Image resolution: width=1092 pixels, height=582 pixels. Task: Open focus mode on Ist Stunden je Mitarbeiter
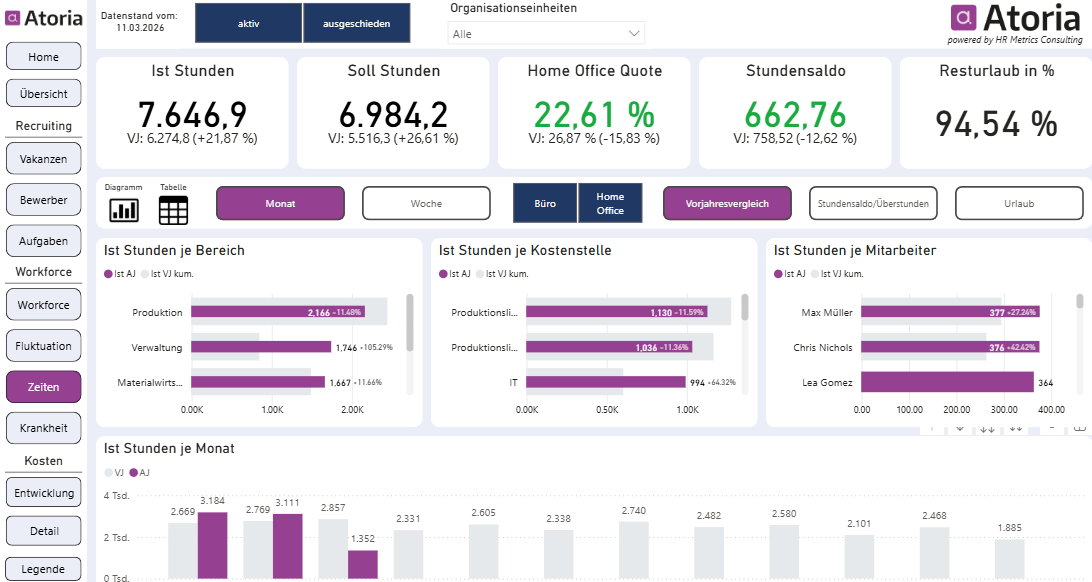[x=1080, y=430]
